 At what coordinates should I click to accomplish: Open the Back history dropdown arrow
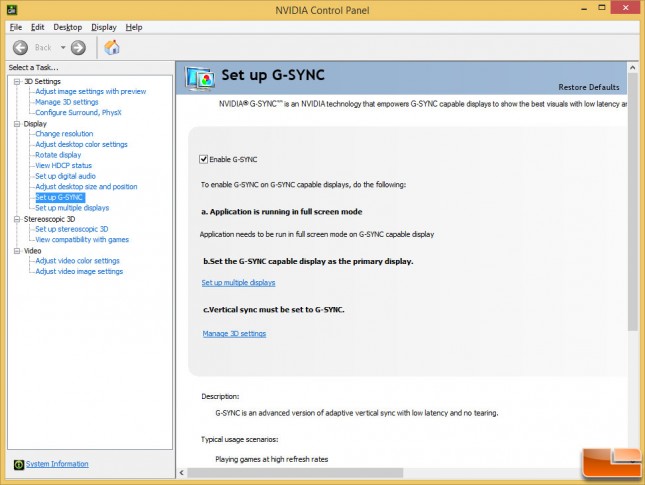coord(63,48)
